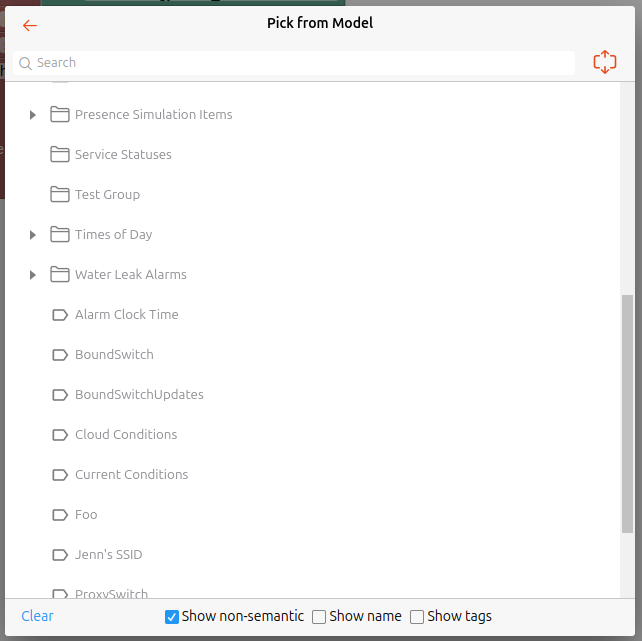Uncheck Show non-semantic checkbox
The image size is (642, 641).
(172, 617)
